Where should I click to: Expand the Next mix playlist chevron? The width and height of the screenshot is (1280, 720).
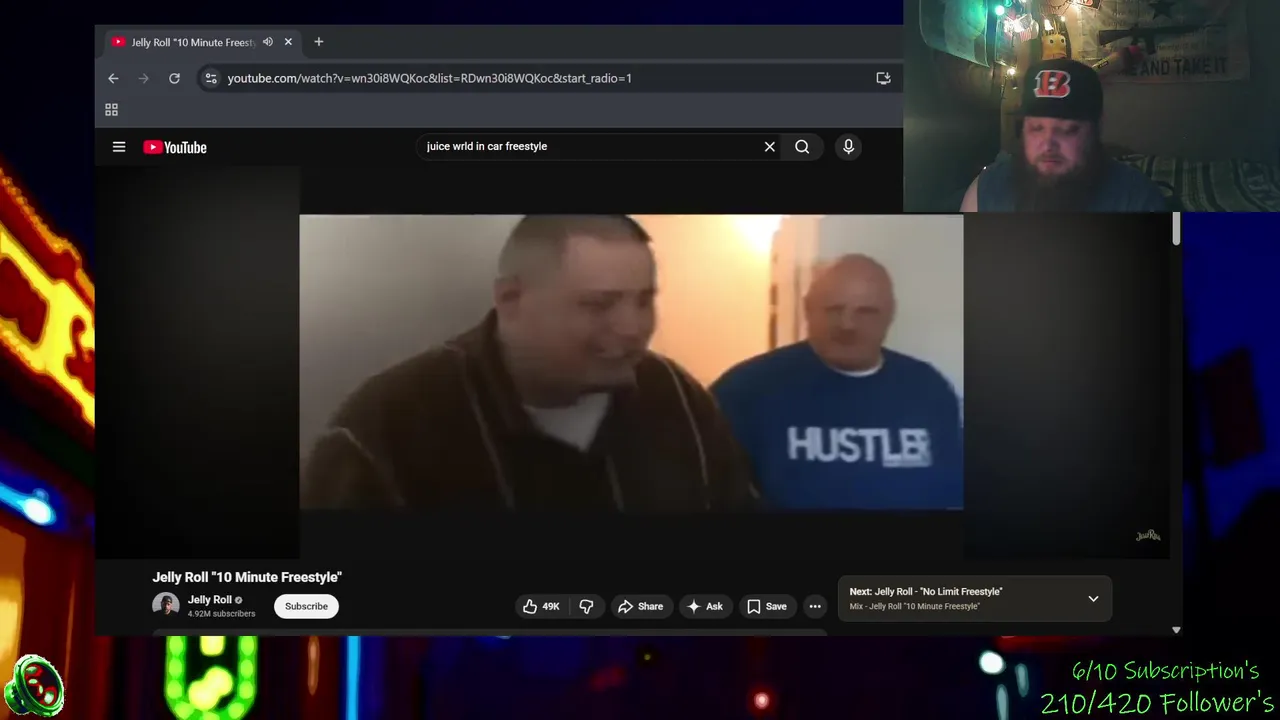[1093, 599]
